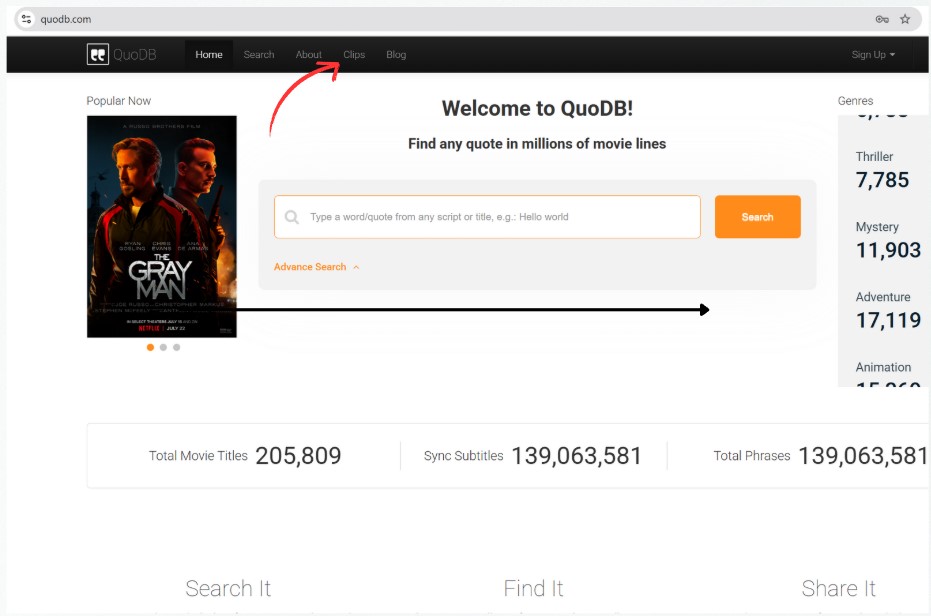Click the Find It heading
The height and width of the screenshot is (616, 931).
533,589
